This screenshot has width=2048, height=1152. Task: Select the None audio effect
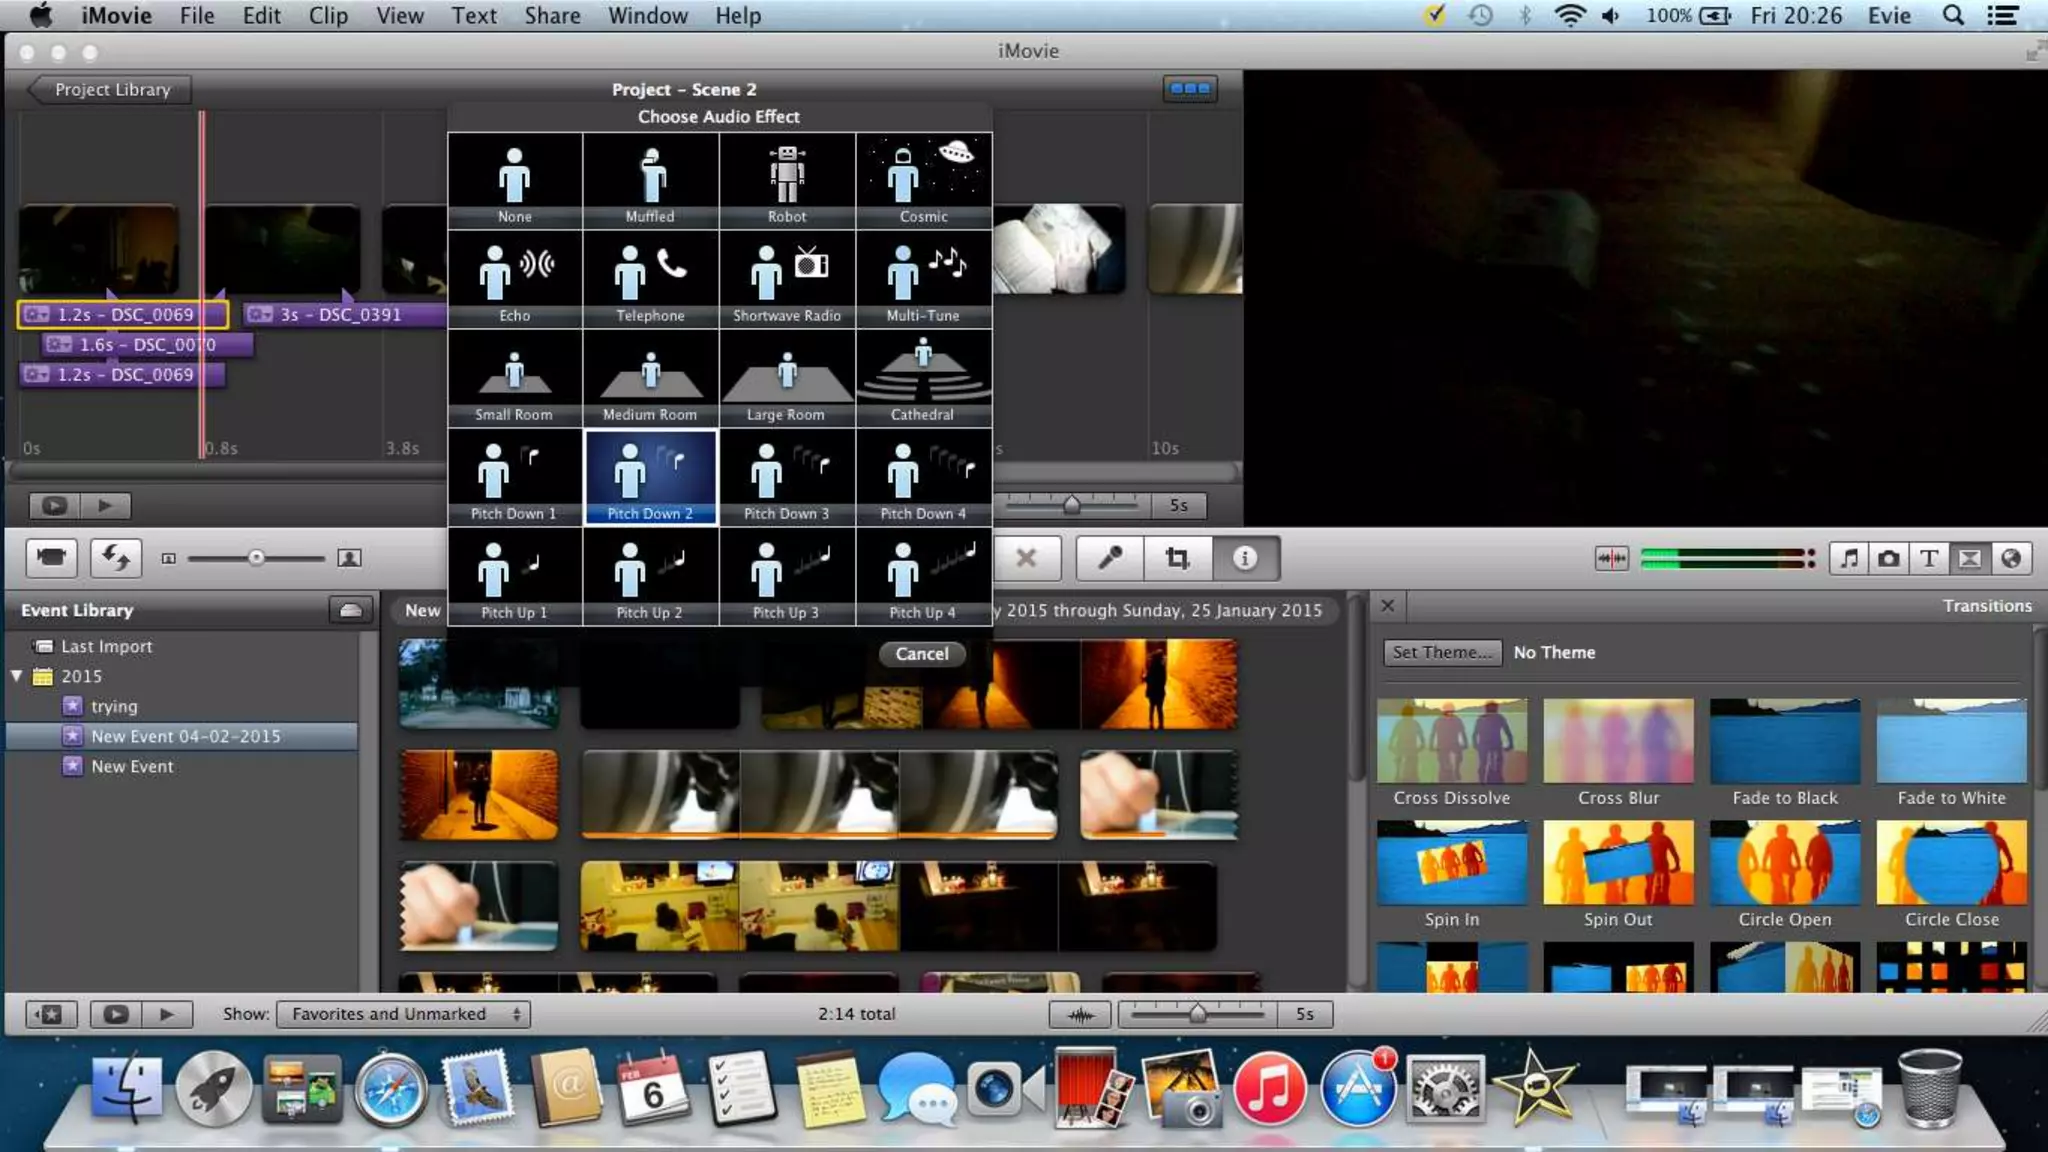coord(515,181)
